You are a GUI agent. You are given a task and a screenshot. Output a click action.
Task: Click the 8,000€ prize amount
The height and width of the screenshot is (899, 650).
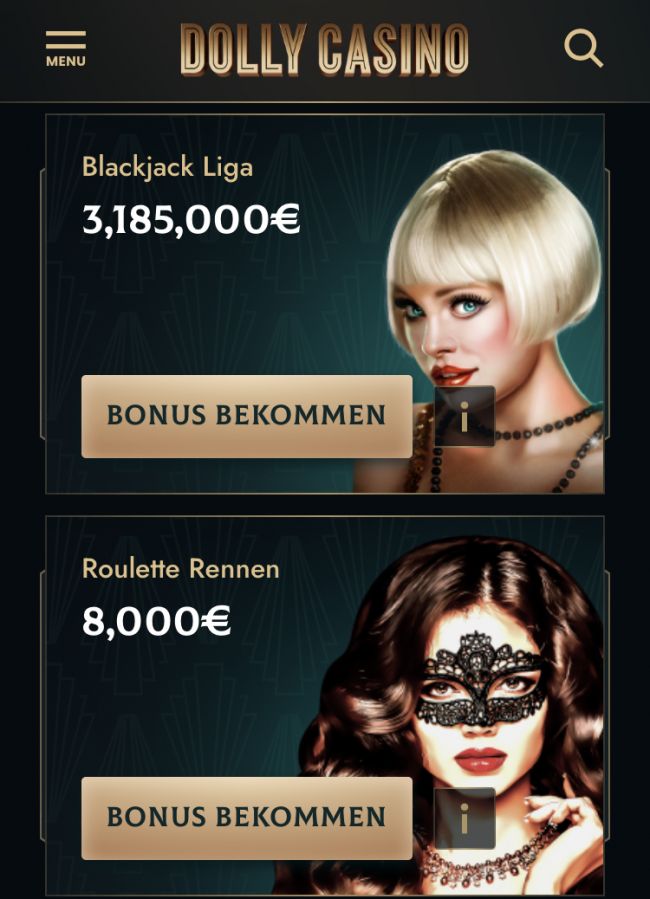[156, 621]
